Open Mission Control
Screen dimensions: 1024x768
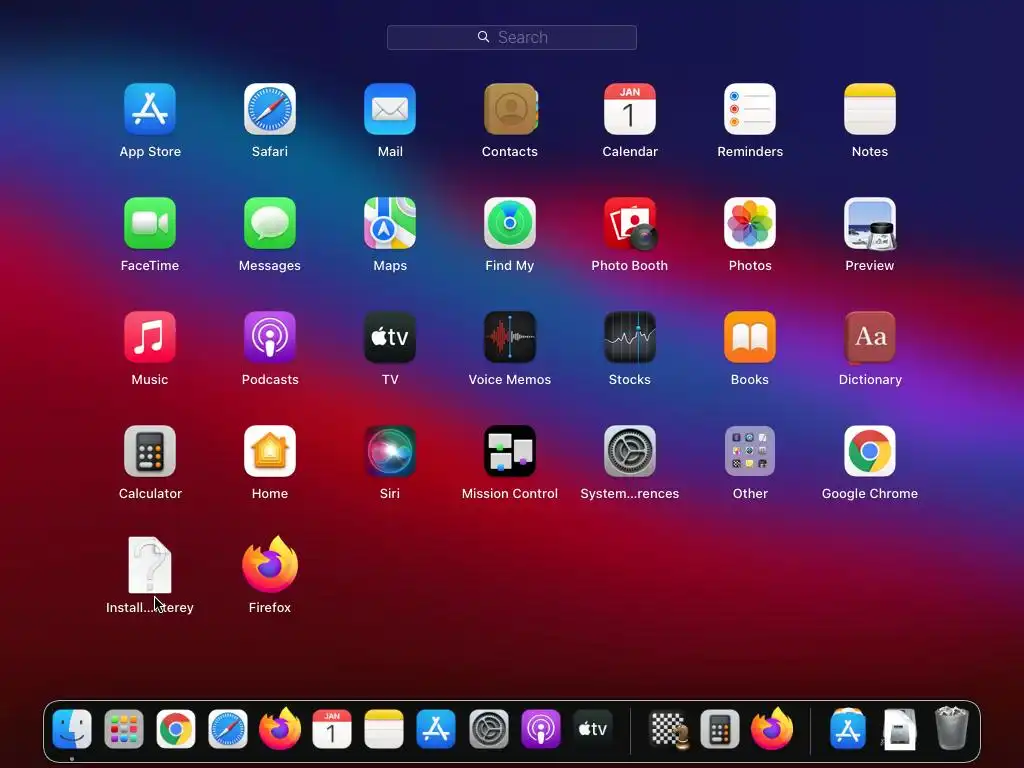[510, 451]
